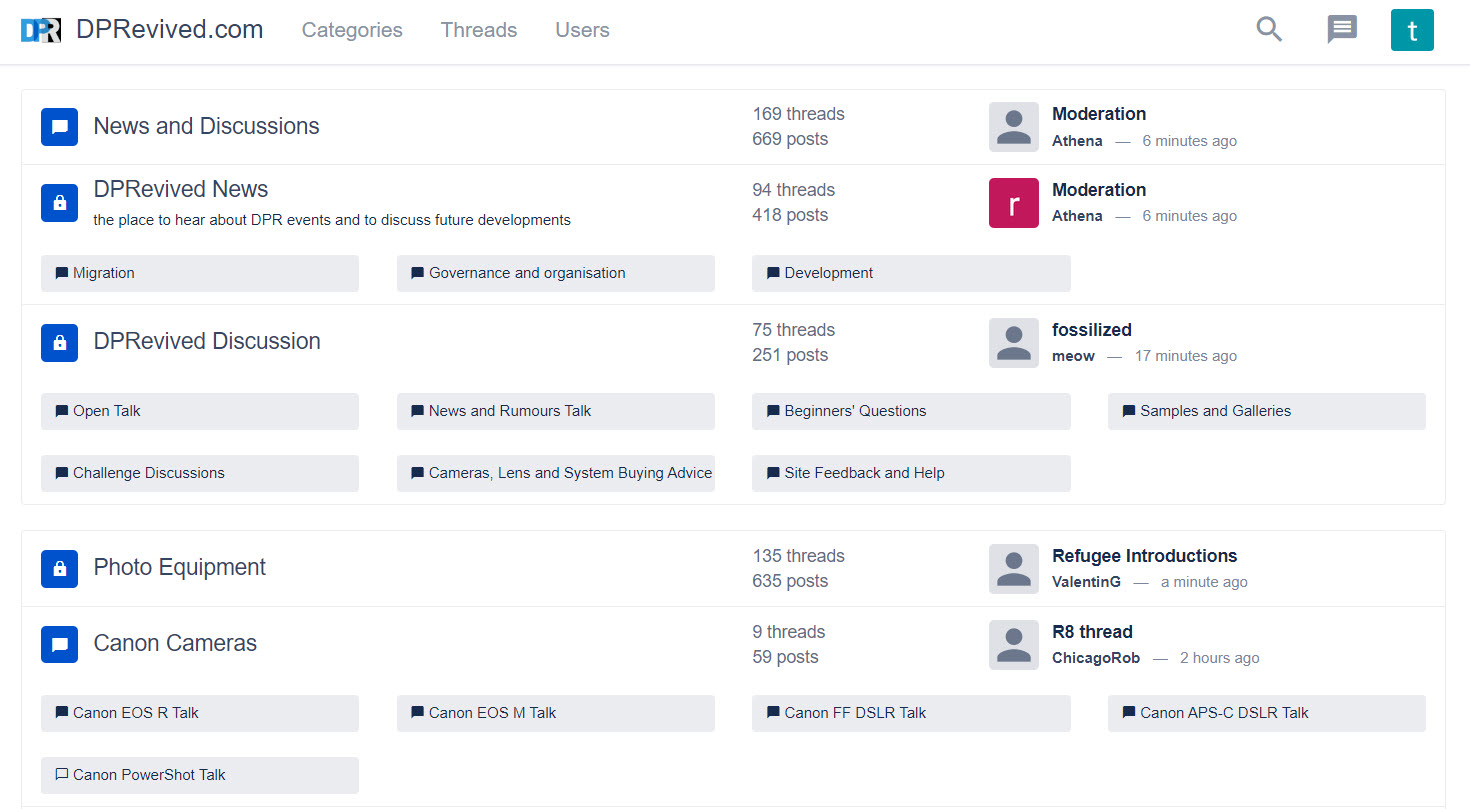This screenshot has width=1470, height=809.
Task: Open Canon Cameras forum
Action: click(175, 643)
